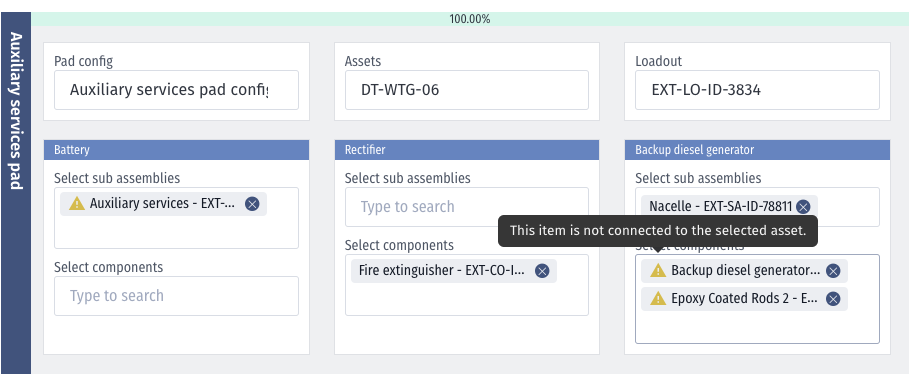Select the Battery section header
This screenshot has width=920, height=374.
tap(176, 150)
